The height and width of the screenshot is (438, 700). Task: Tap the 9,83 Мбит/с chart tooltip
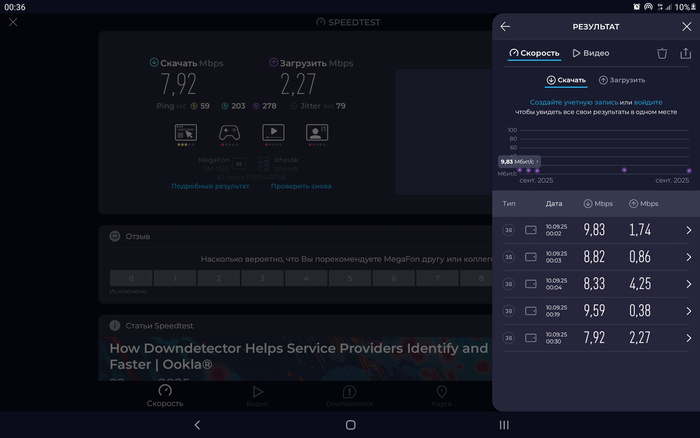(519, 160)
